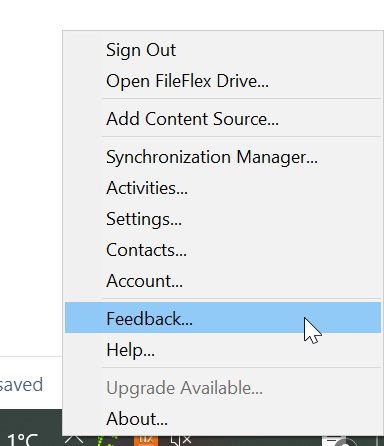The width and height of the screenshot is (384, 446).
Task: Select the Account menu item
Action: point(223,281)
